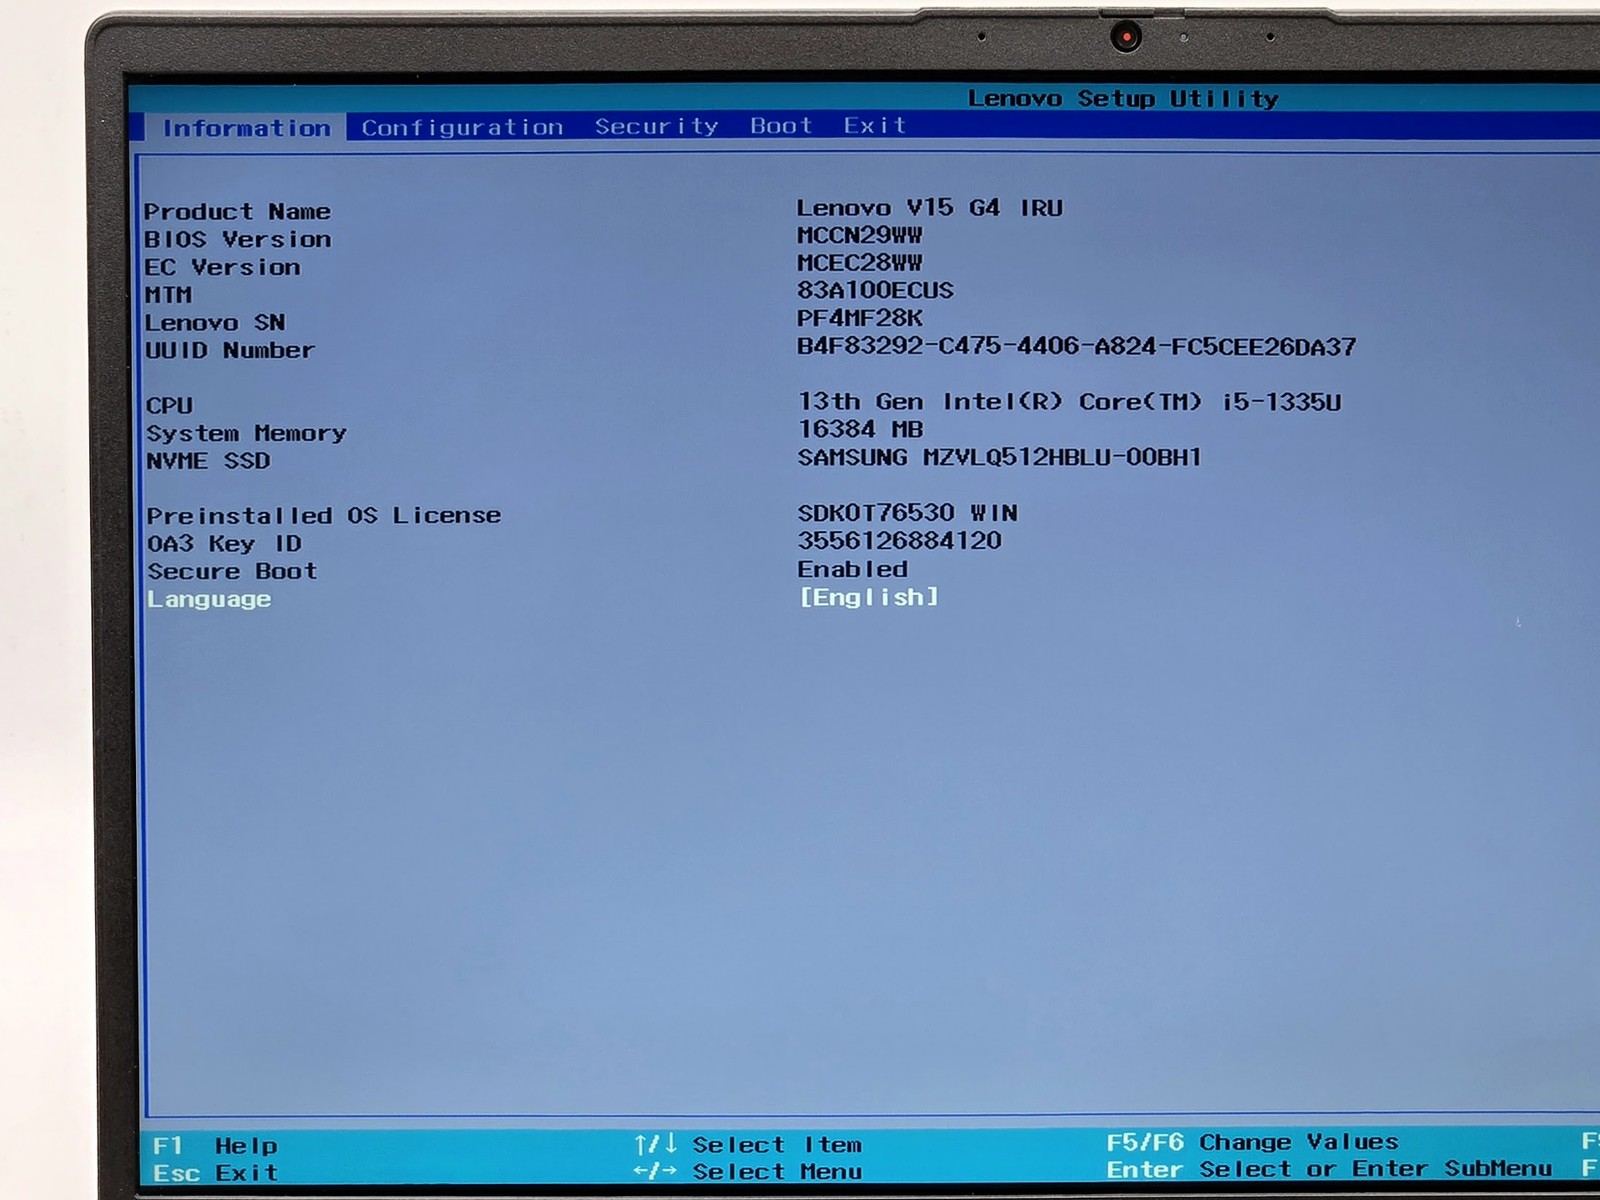
Task: Click the Lenovo V15 G4 IRU value
Action: pos(930,207)
